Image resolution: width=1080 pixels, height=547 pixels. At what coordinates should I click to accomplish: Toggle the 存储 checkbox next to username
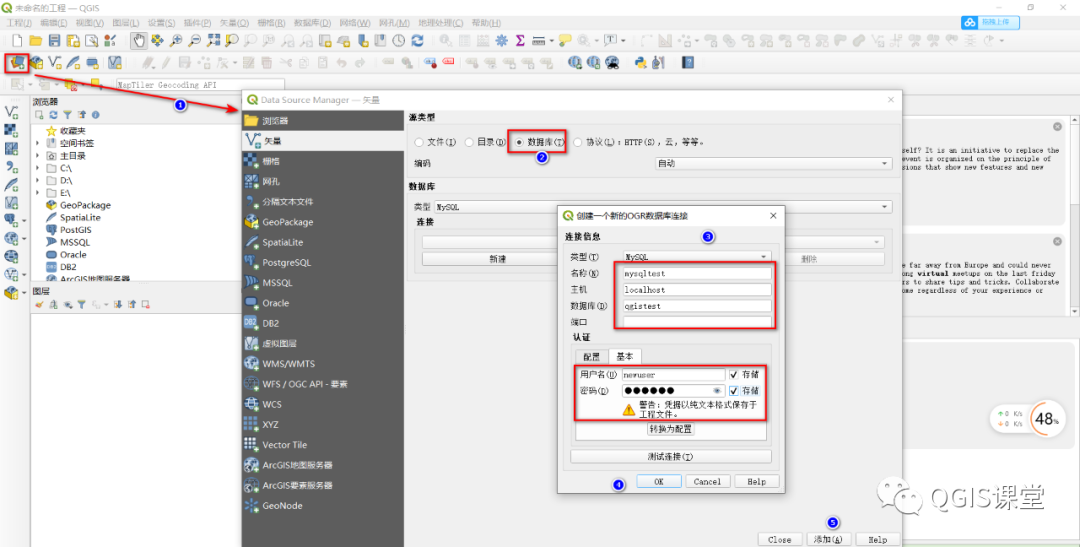click(734, 375)
